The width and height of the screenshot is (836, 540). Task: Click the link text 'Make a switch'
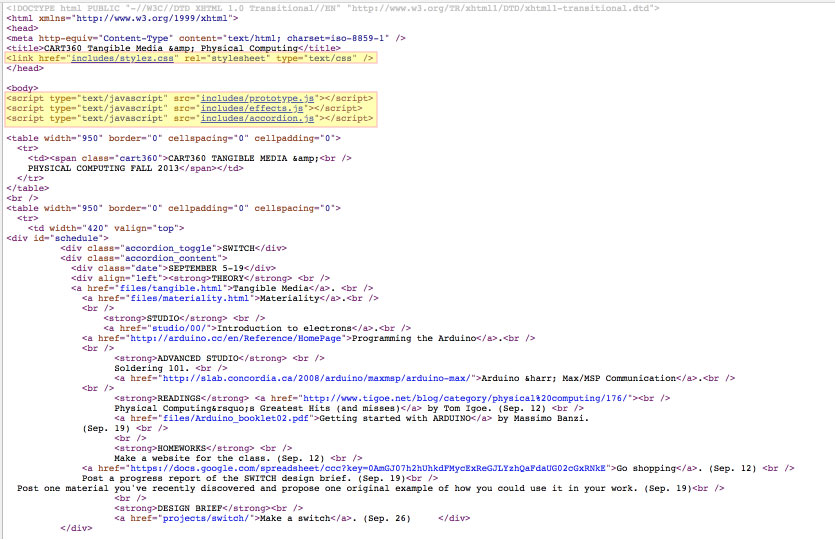[x=294, y=518]
